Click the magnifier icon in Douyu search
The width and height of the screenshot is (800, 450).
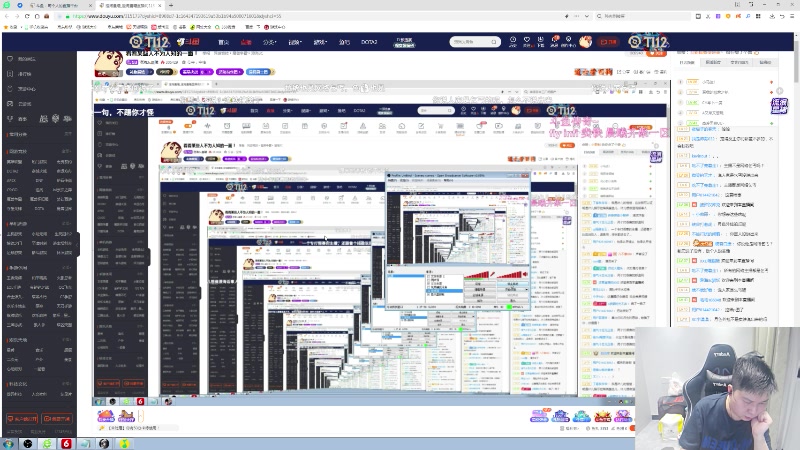click(x=494, y=42)
